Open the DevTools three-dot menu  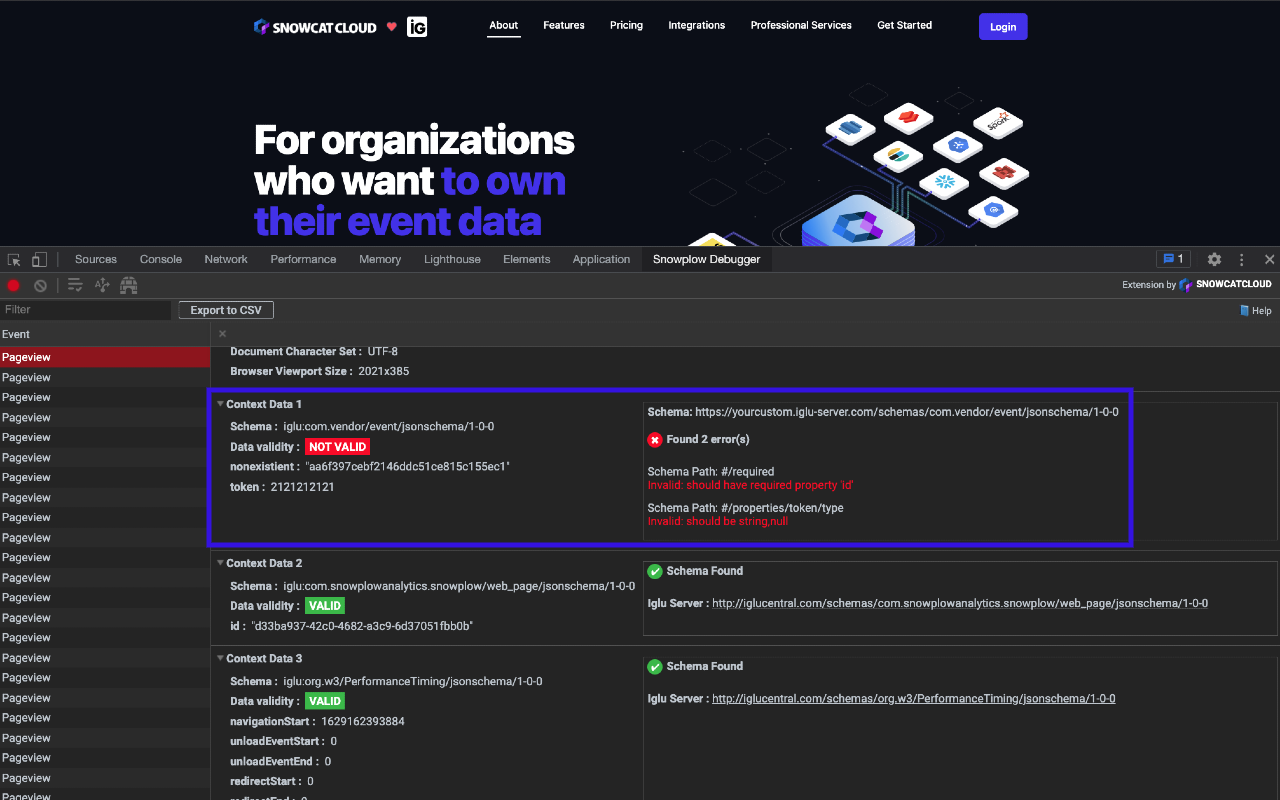click(1242, 259)
